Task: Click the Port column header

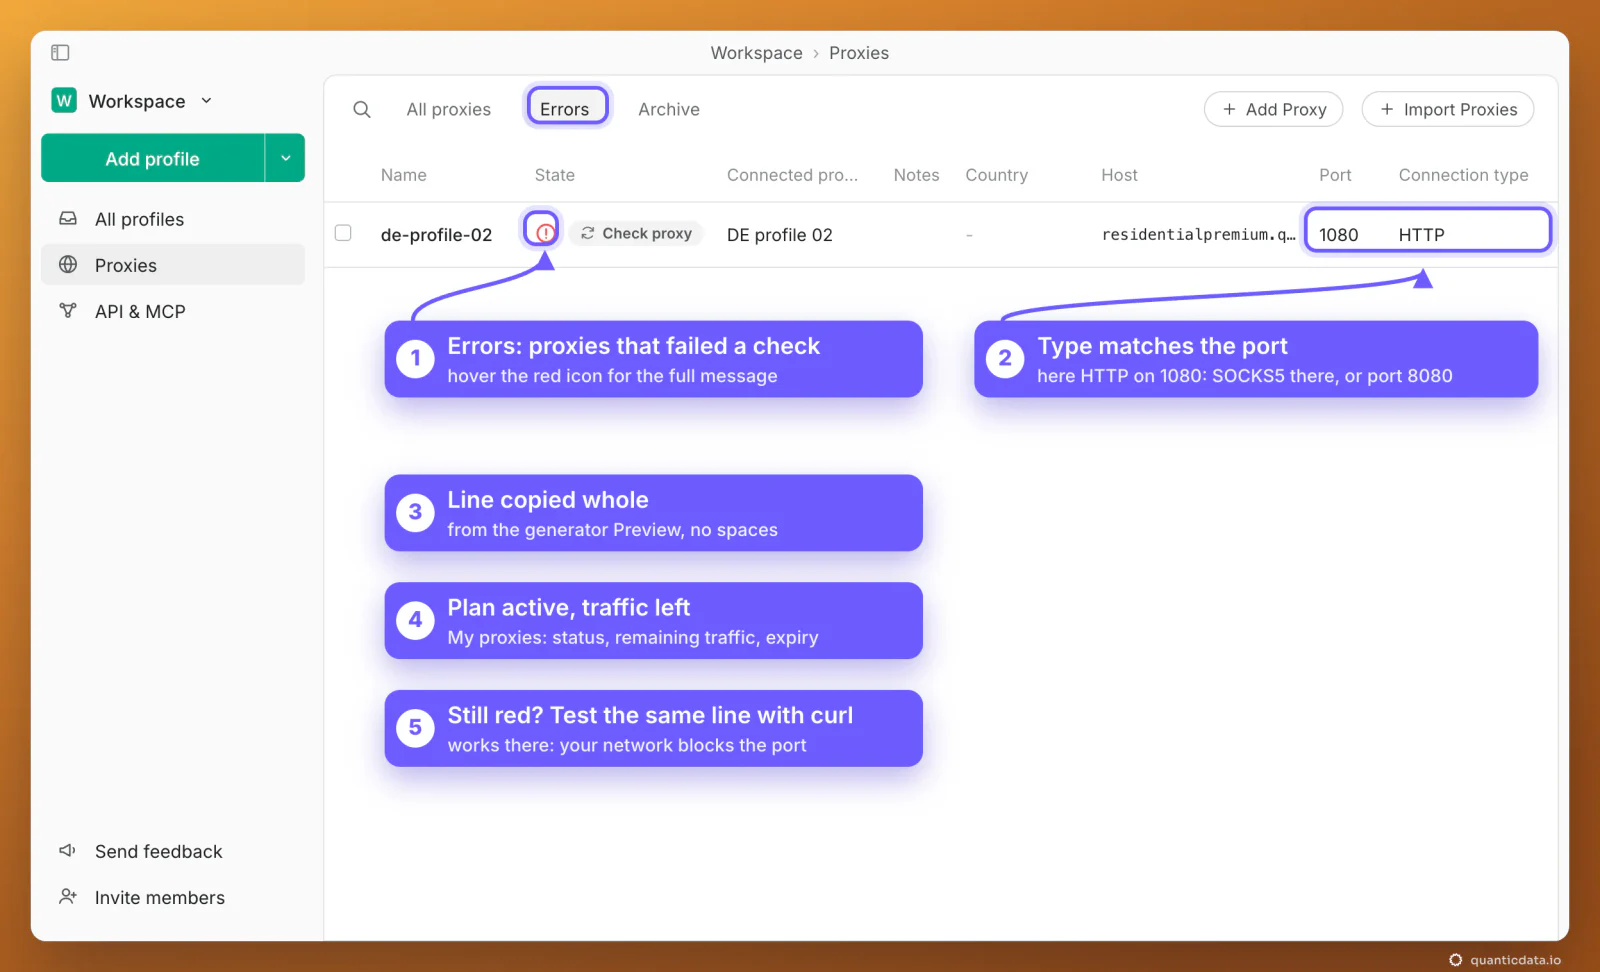Action: (x=1334, y=175)
